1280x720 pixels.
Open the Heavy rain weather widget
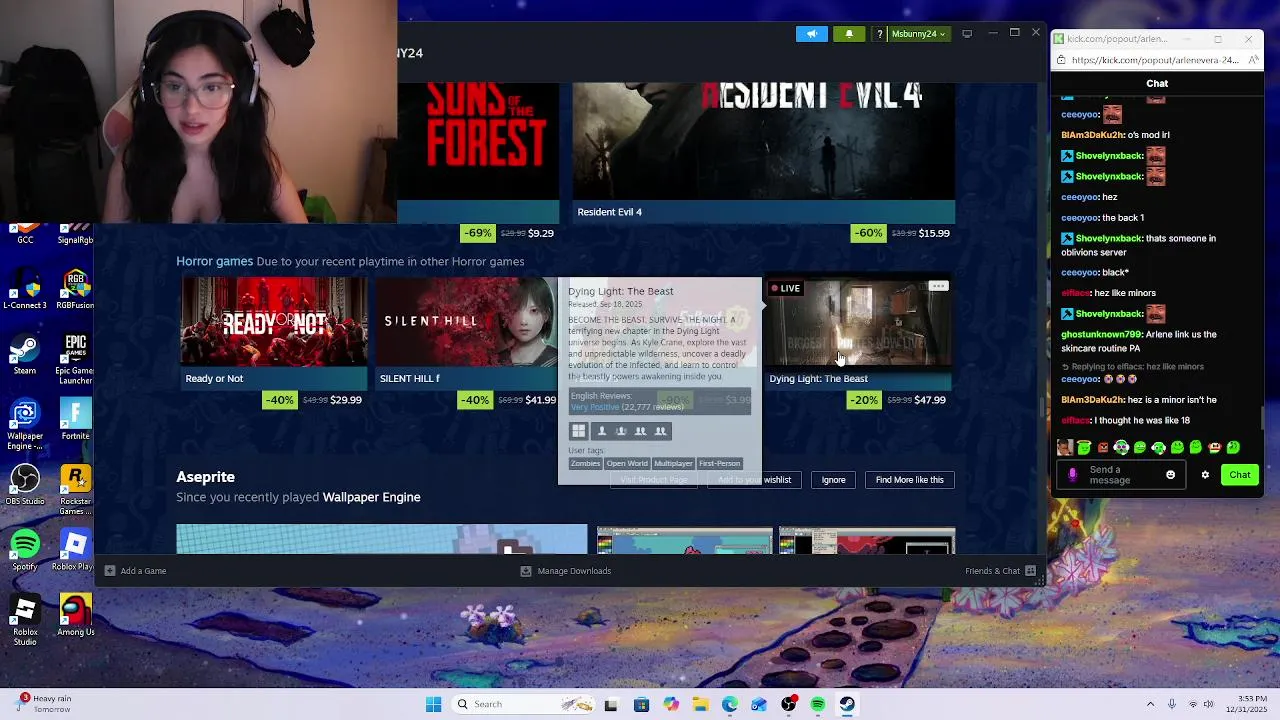coord(46,704)
